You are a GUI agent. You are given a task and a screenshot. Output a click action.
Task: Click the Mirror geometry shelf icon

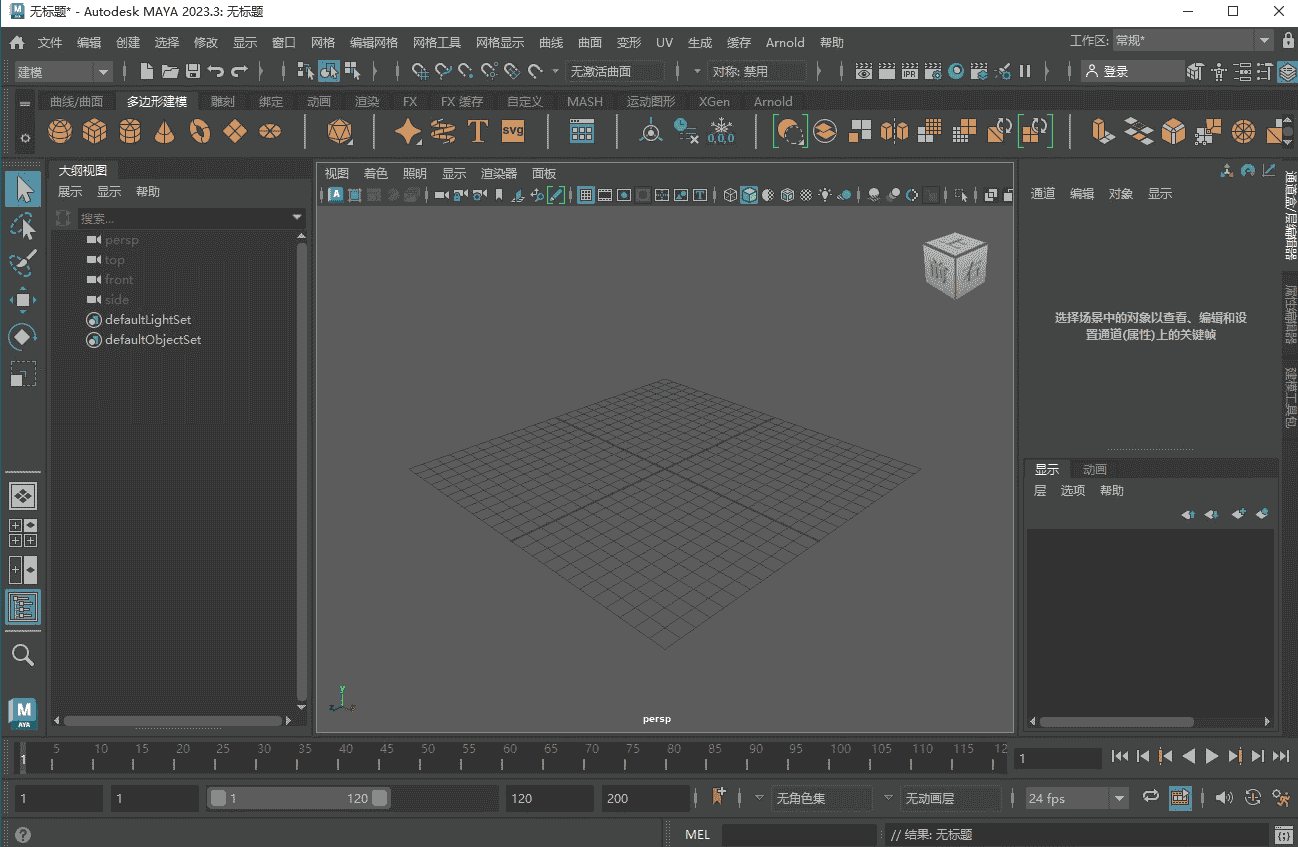(x=894, y=131)
